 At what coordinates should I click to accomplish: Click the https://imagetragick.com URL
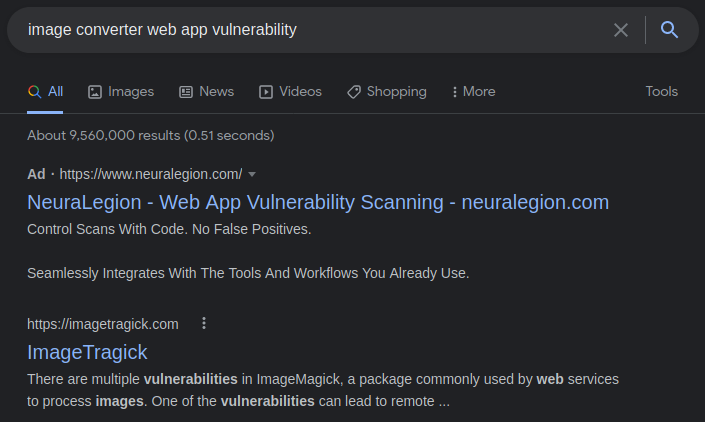click(103, 324)
